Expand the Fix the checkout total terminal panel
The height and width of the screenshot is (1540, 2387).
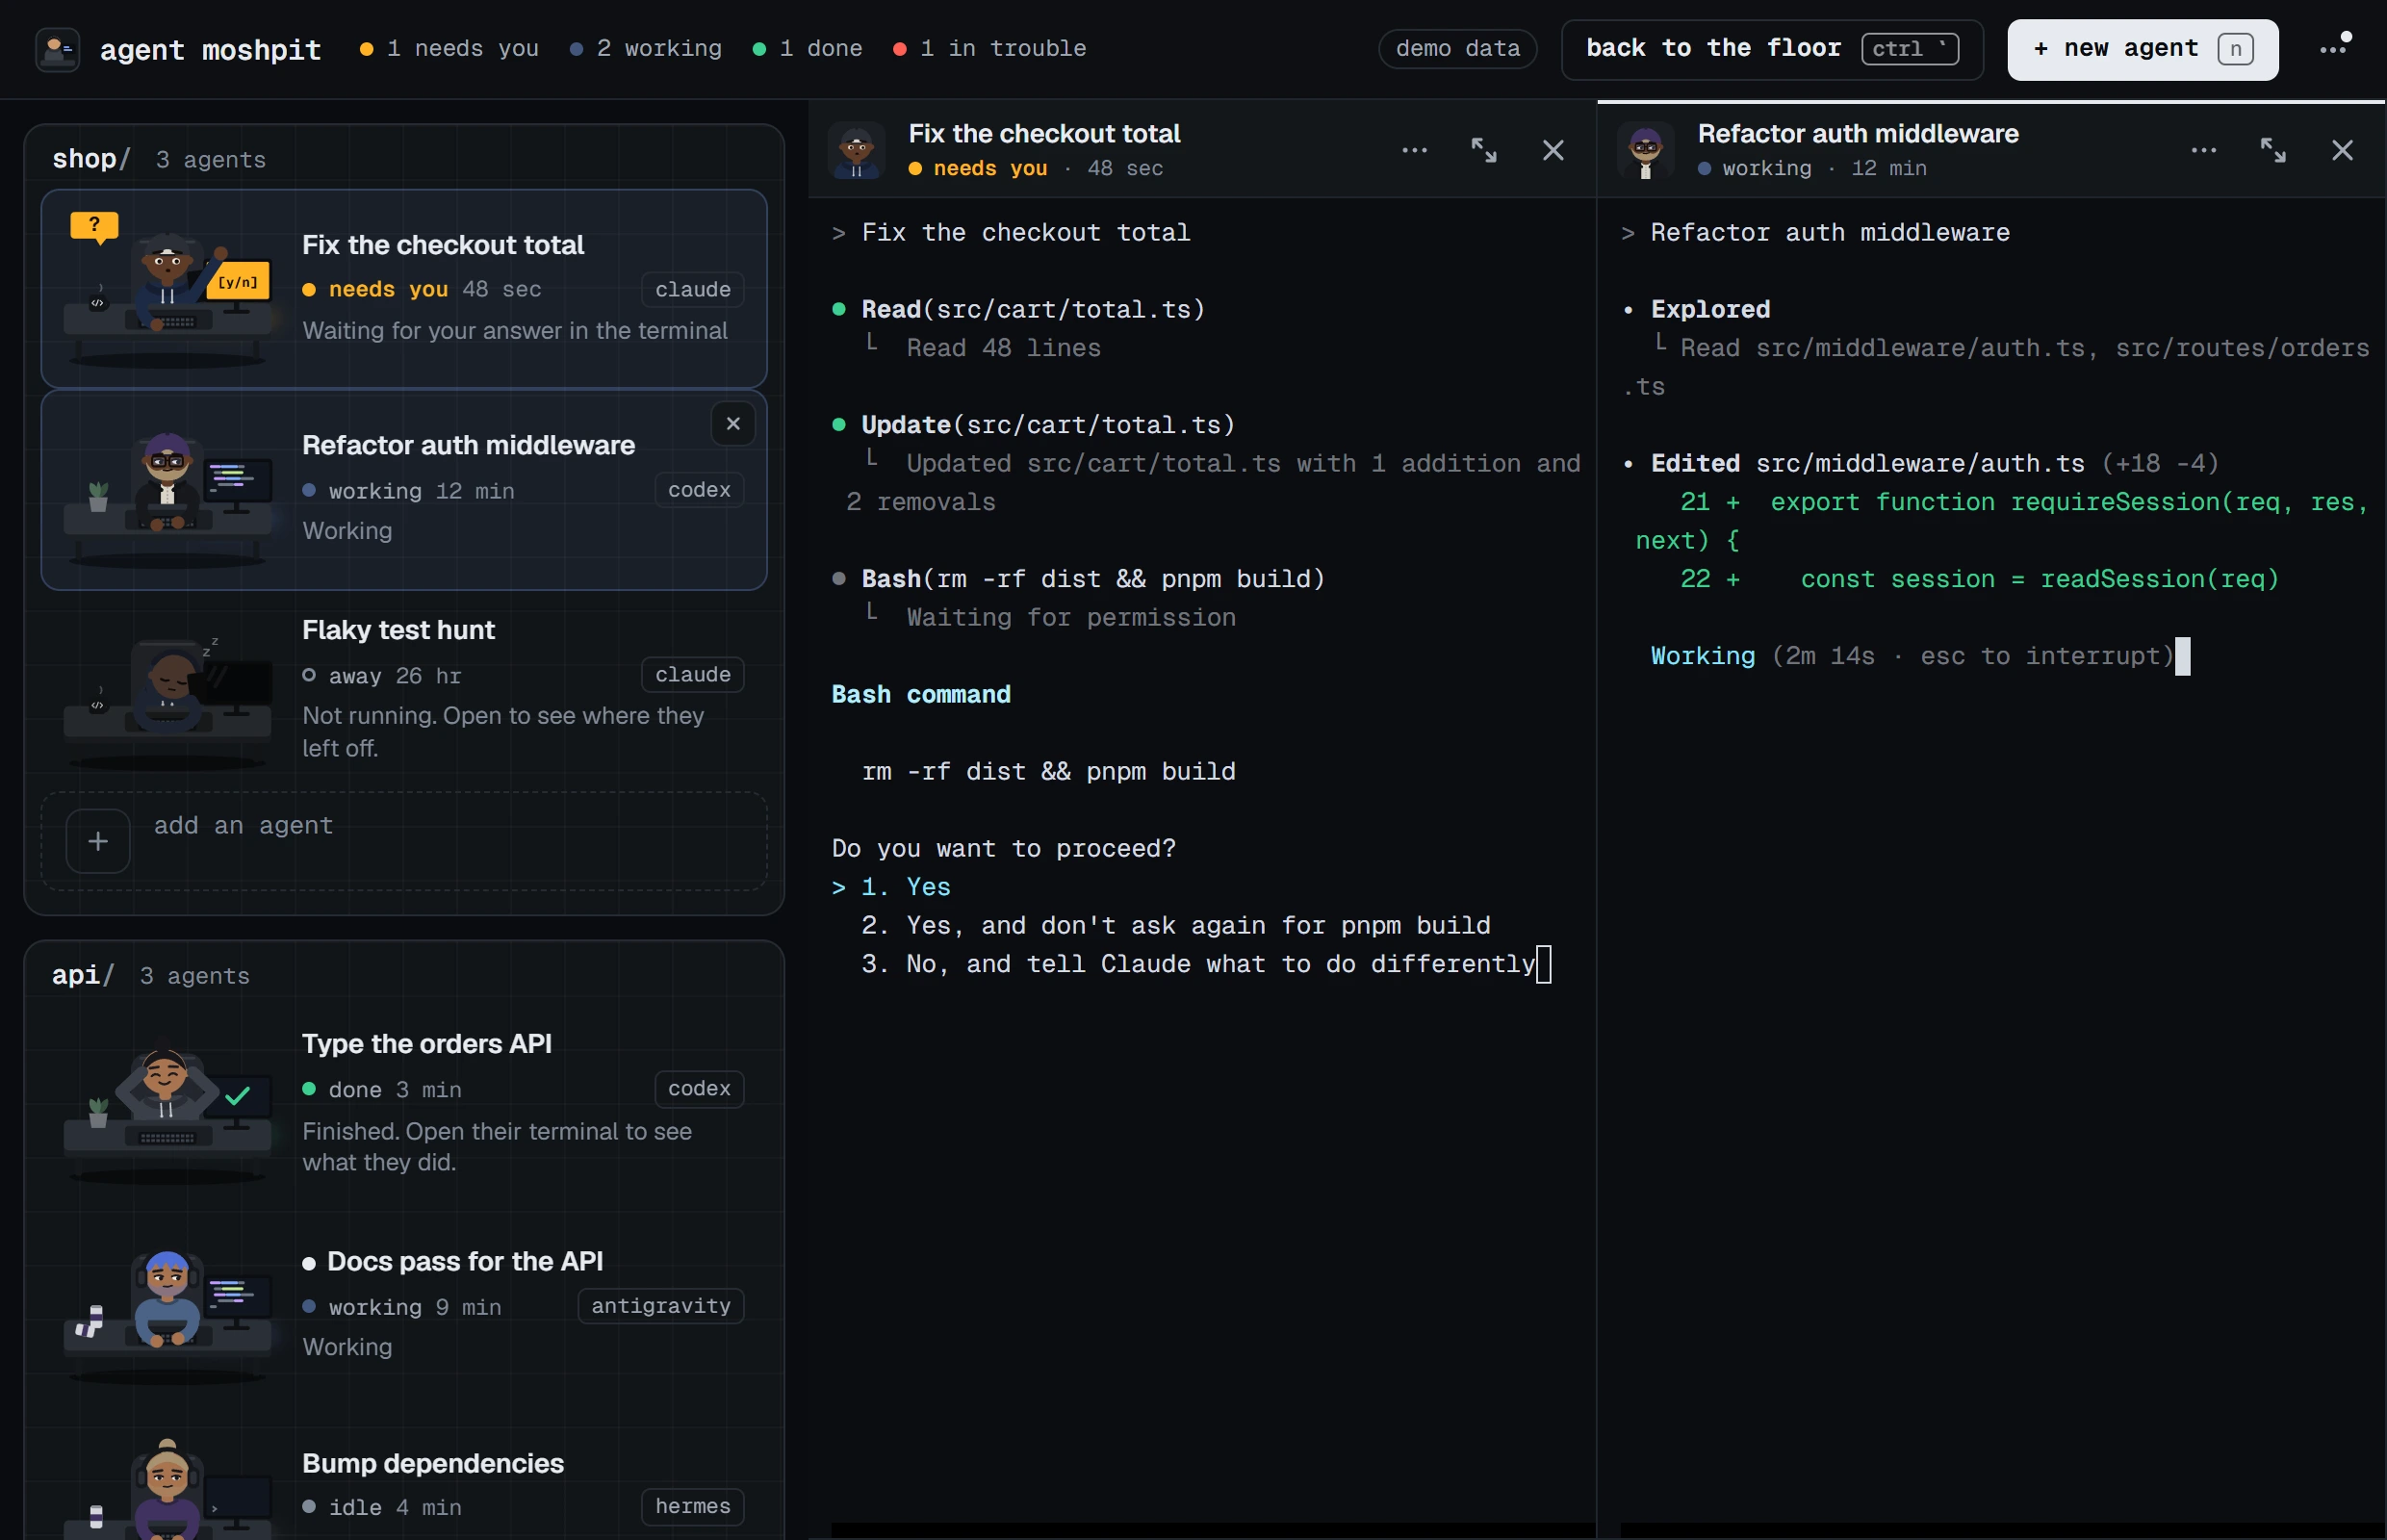tap(1484, 150)
